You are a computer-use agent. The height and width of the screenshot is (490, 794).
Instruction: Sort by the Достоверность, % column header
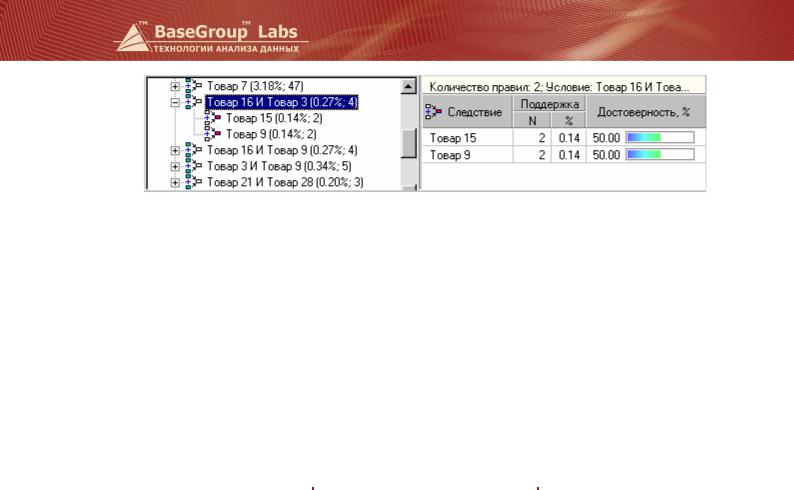click(x=646, y=112)
